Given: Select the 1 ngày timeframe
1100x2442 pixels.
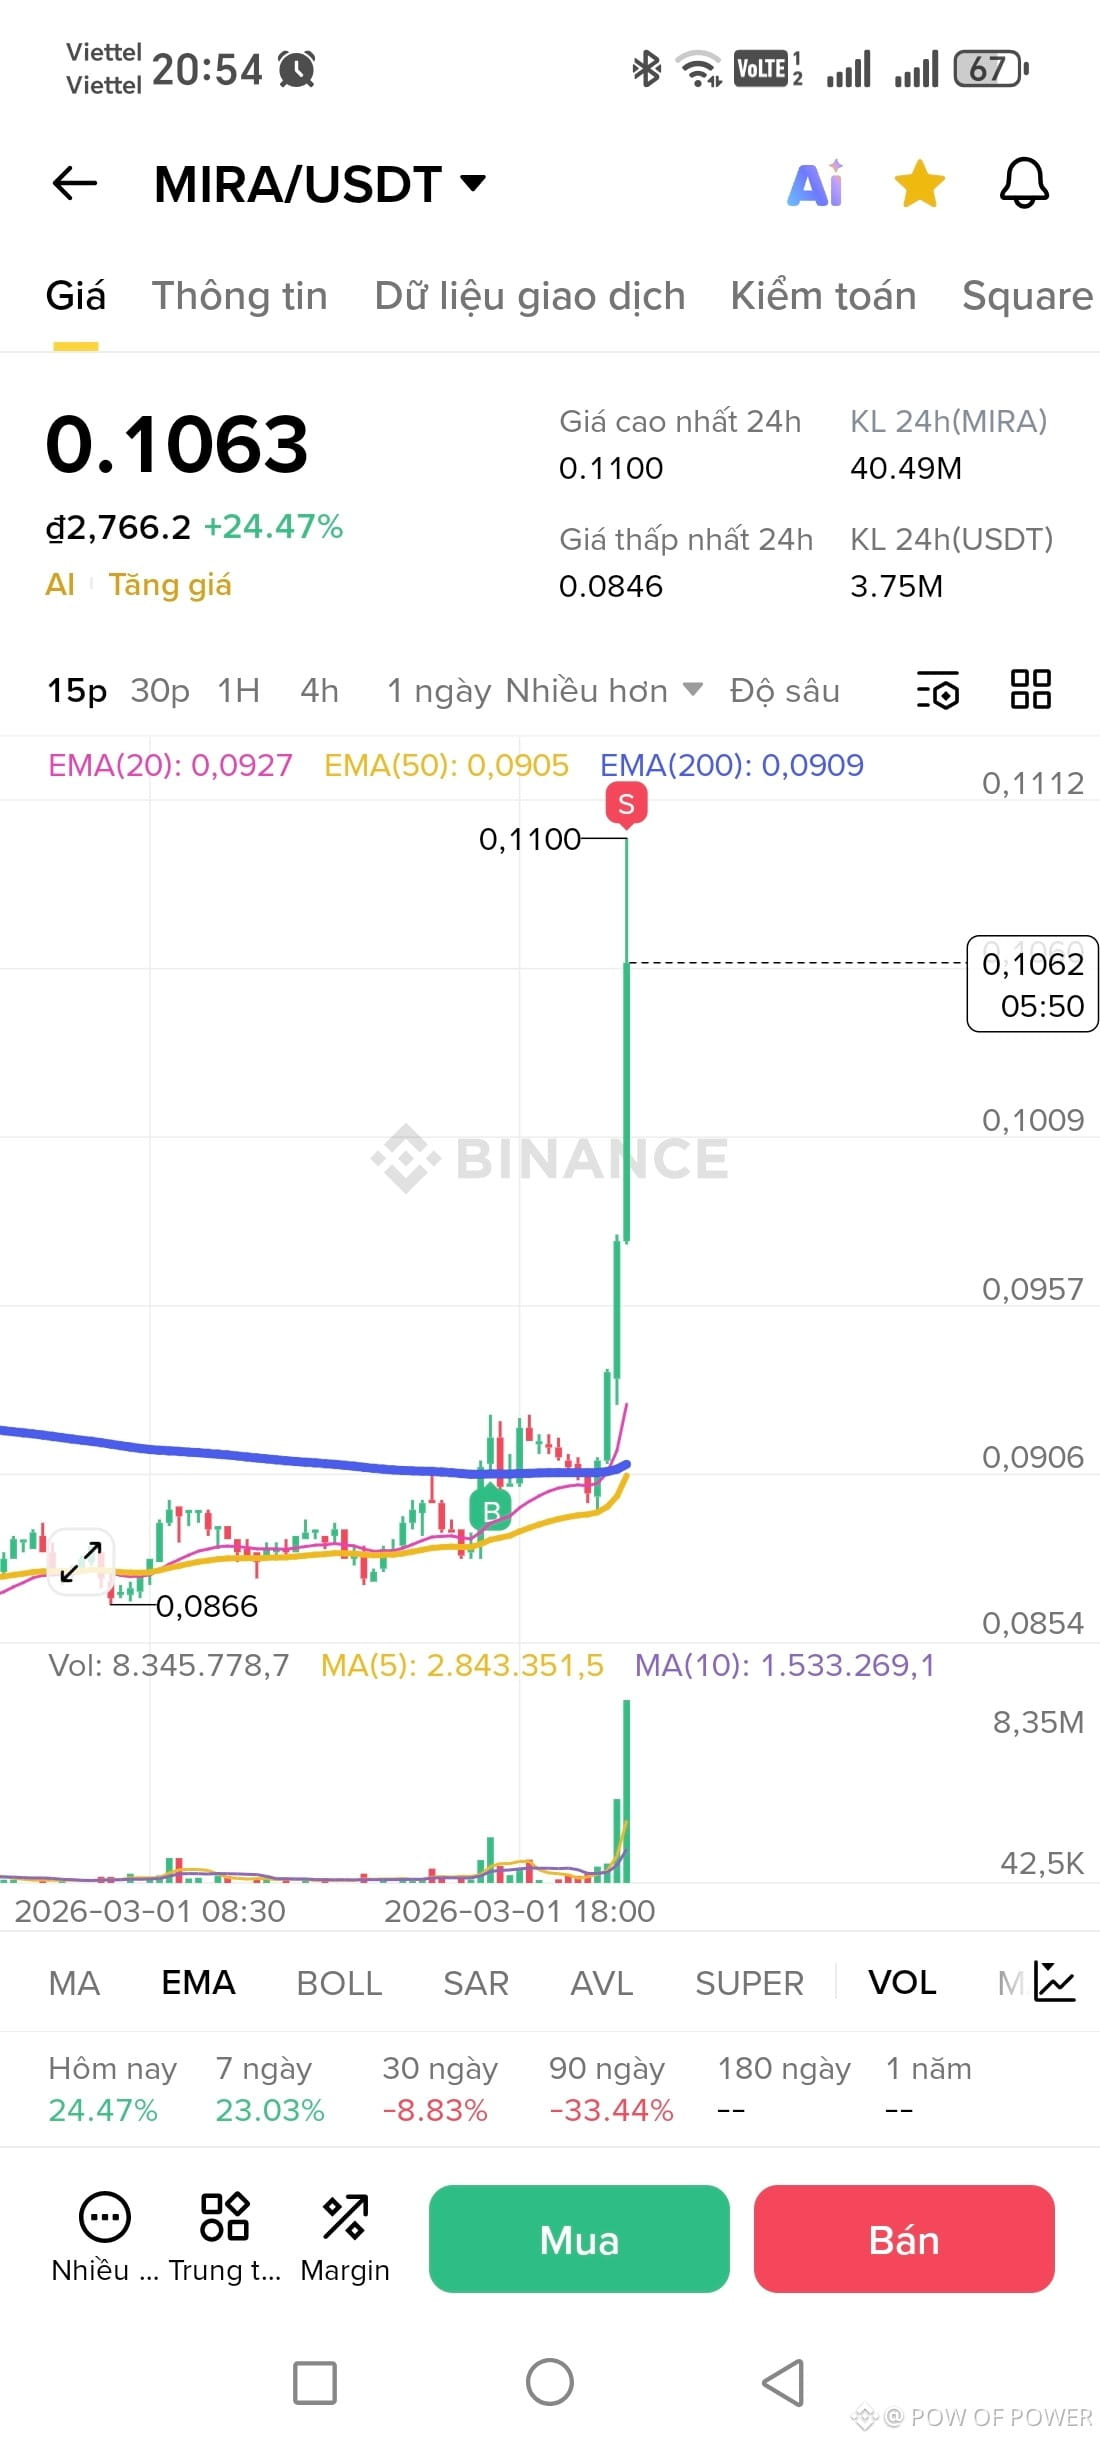Looking at the screenshot, I should click(x=439, y=691).
